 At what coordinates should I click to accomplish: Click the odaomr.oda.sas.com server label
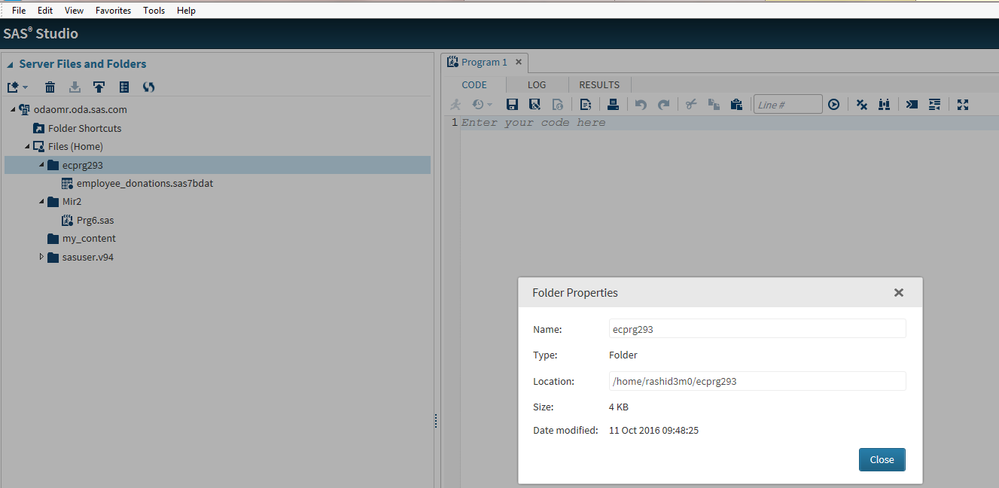point(80,110)
